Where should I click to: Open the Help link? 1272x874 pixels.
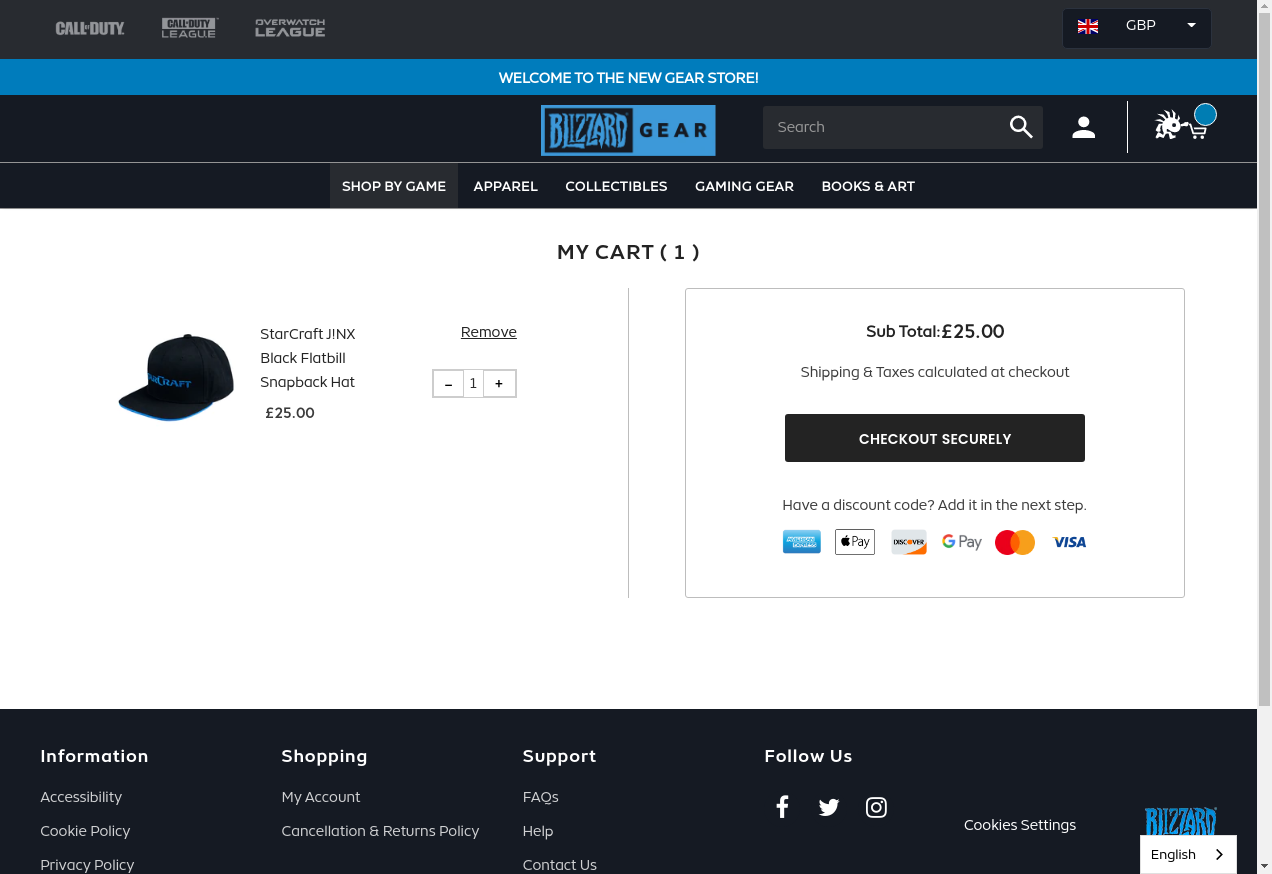coord(538,831)
